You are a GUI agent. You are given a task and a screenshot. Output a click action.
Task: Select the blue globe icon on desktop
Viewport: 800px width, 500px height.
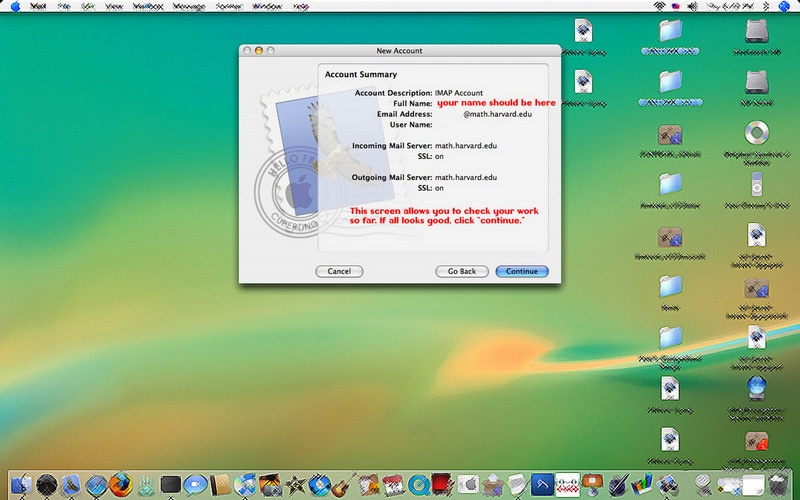(x=755, y=387)
